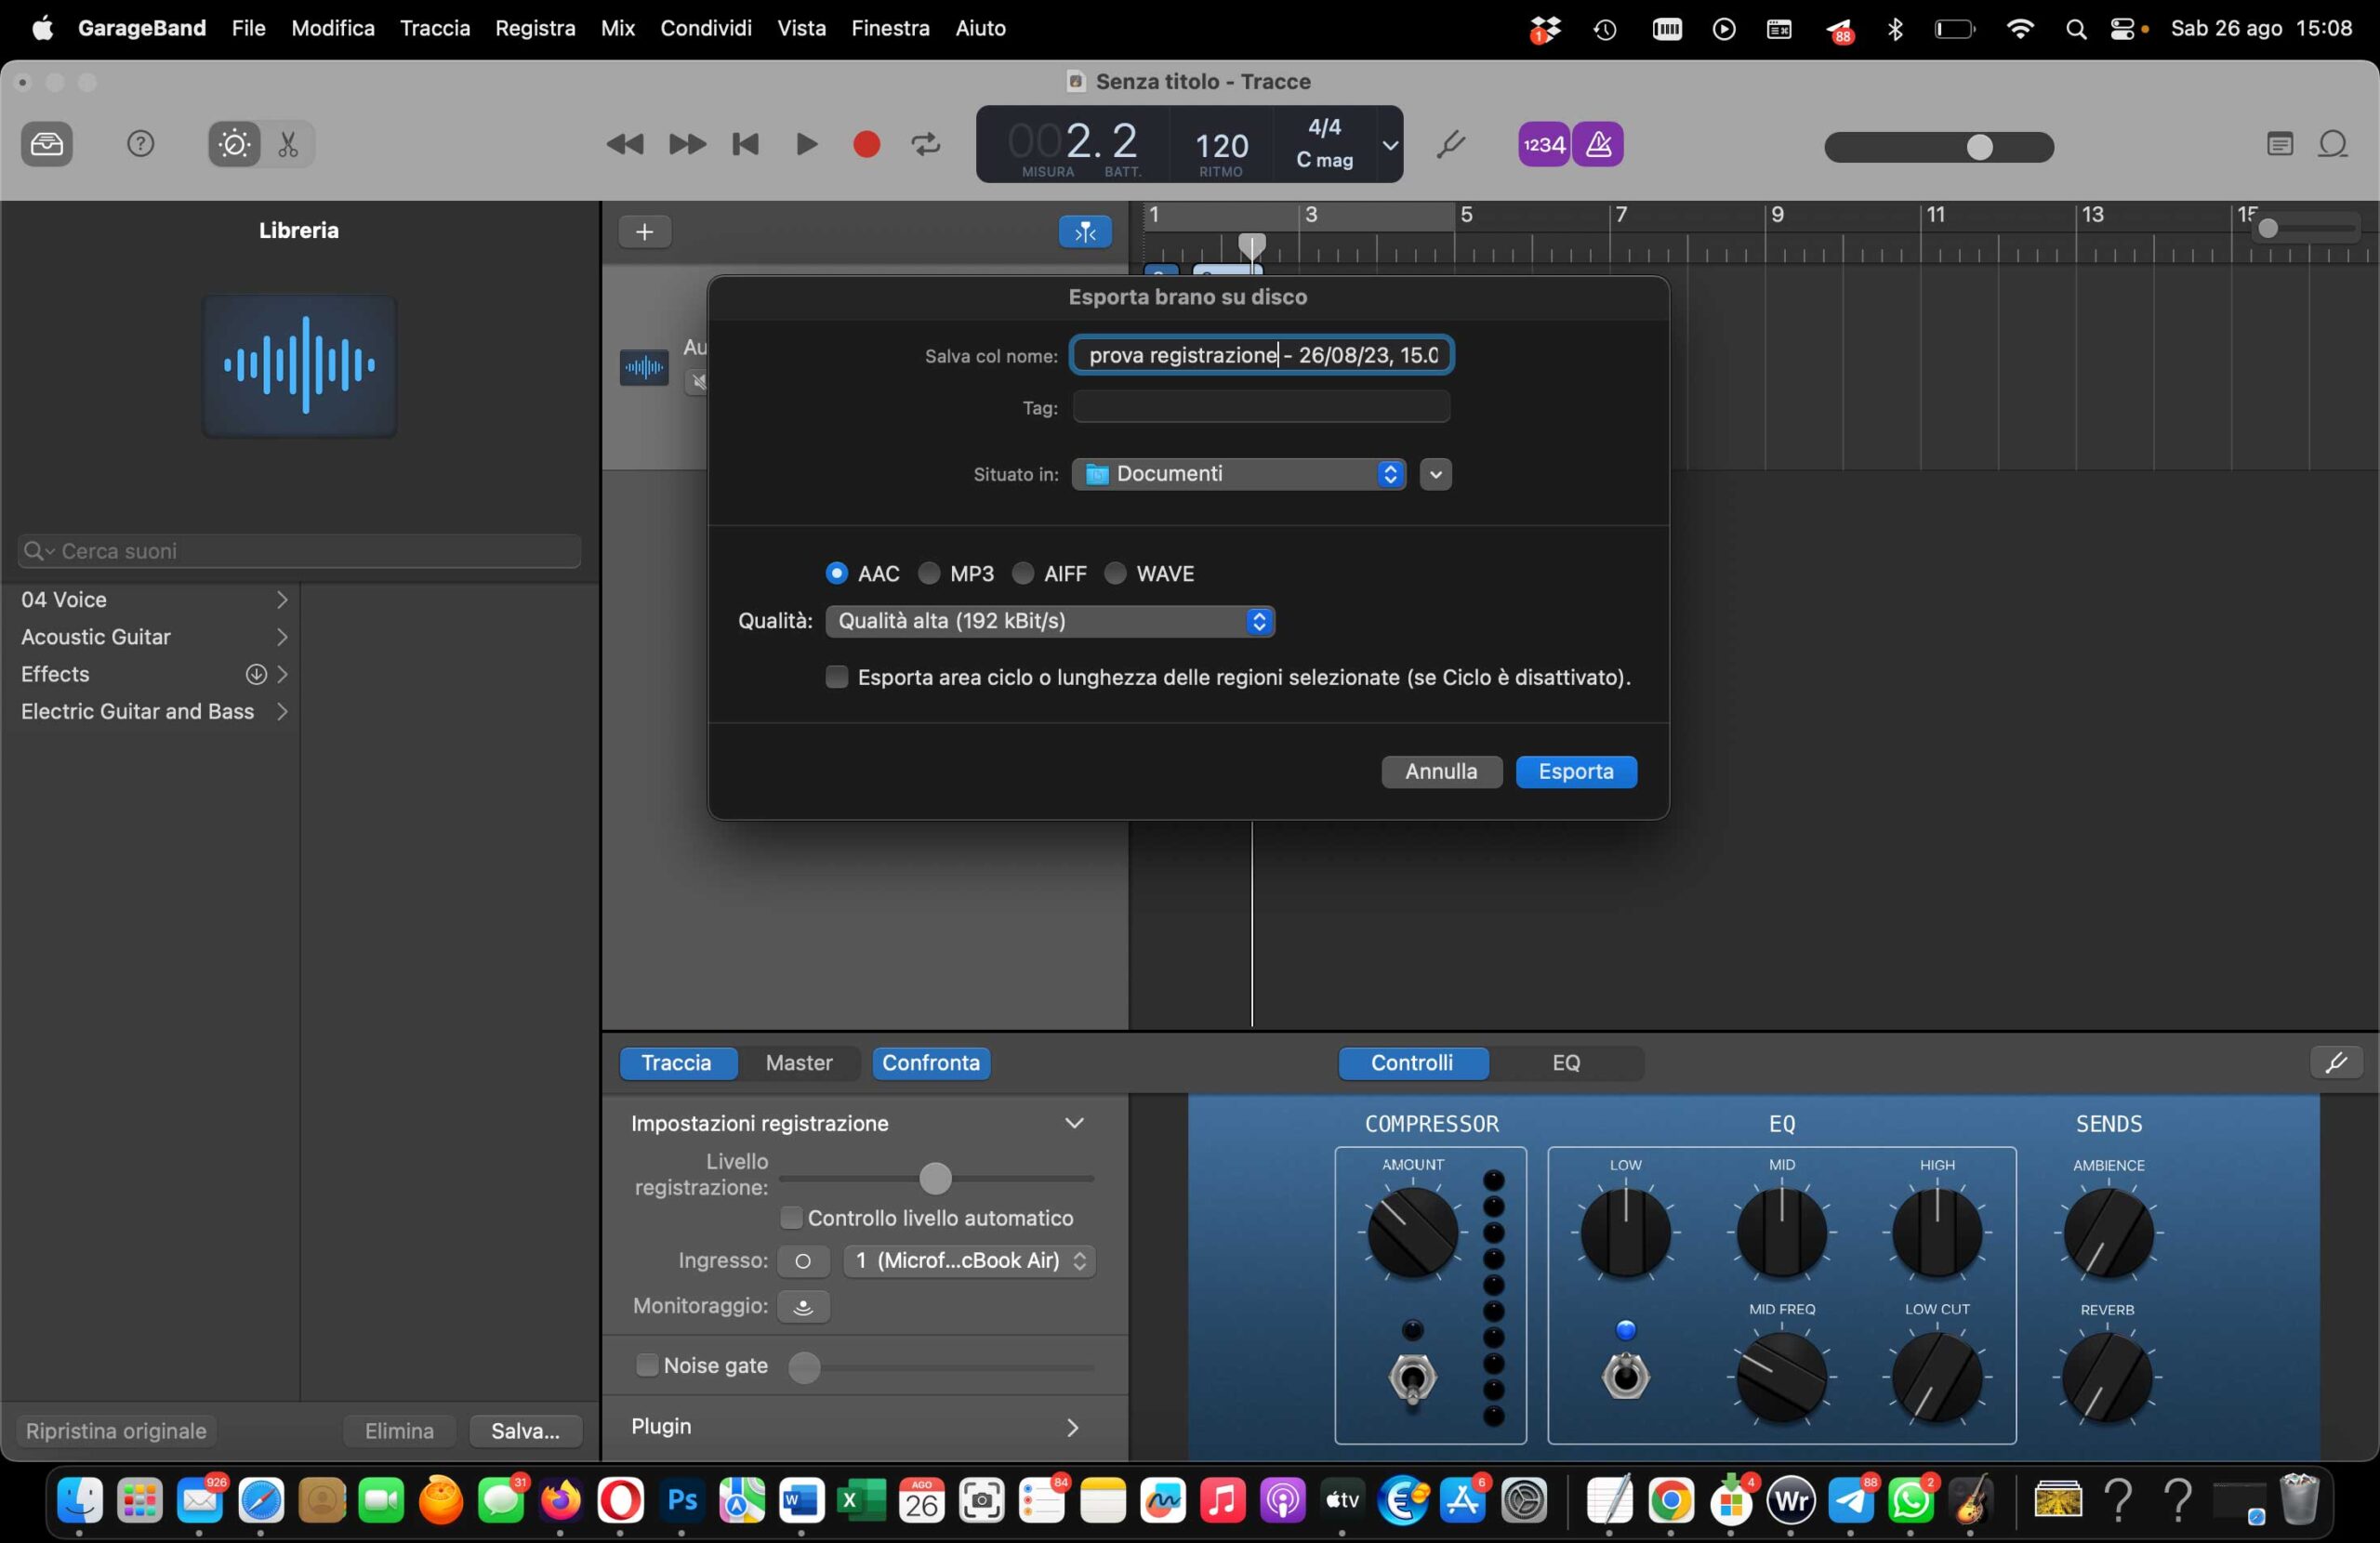
Task: Open the Qualità dropdown menu
Action: click(1049, 621)
